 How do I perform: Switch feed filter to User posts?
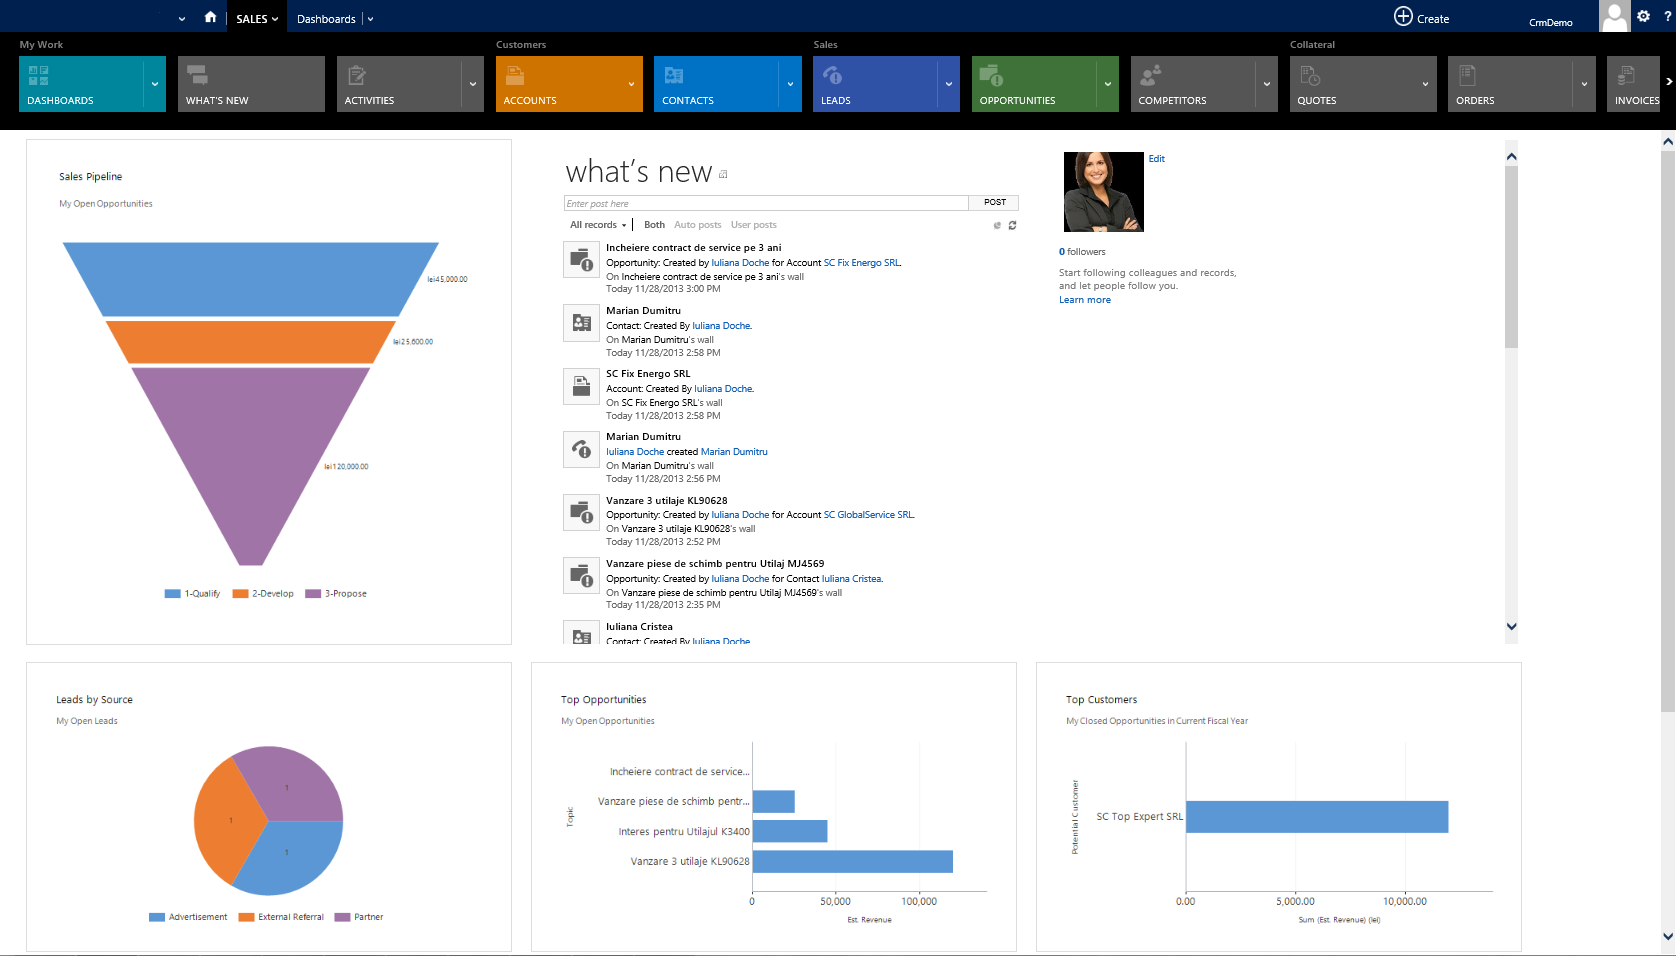click(753, 225)
